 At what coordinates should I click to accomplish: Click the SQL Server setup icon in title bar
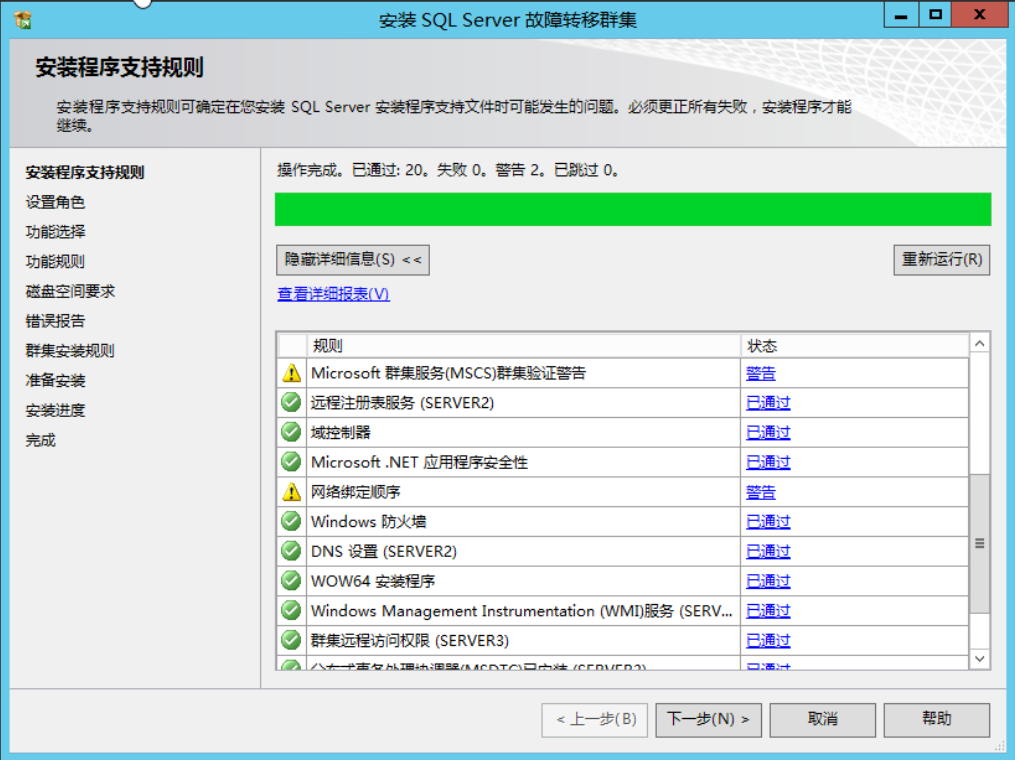pyautogui.click(x=23, y=20)
